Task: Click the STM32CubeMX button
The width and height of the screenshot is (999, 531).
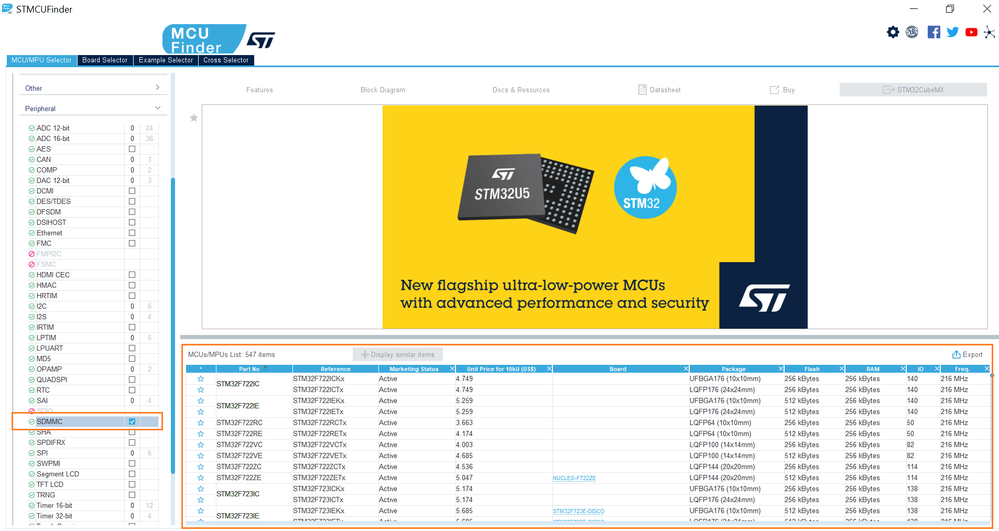Action: [913, 90]
